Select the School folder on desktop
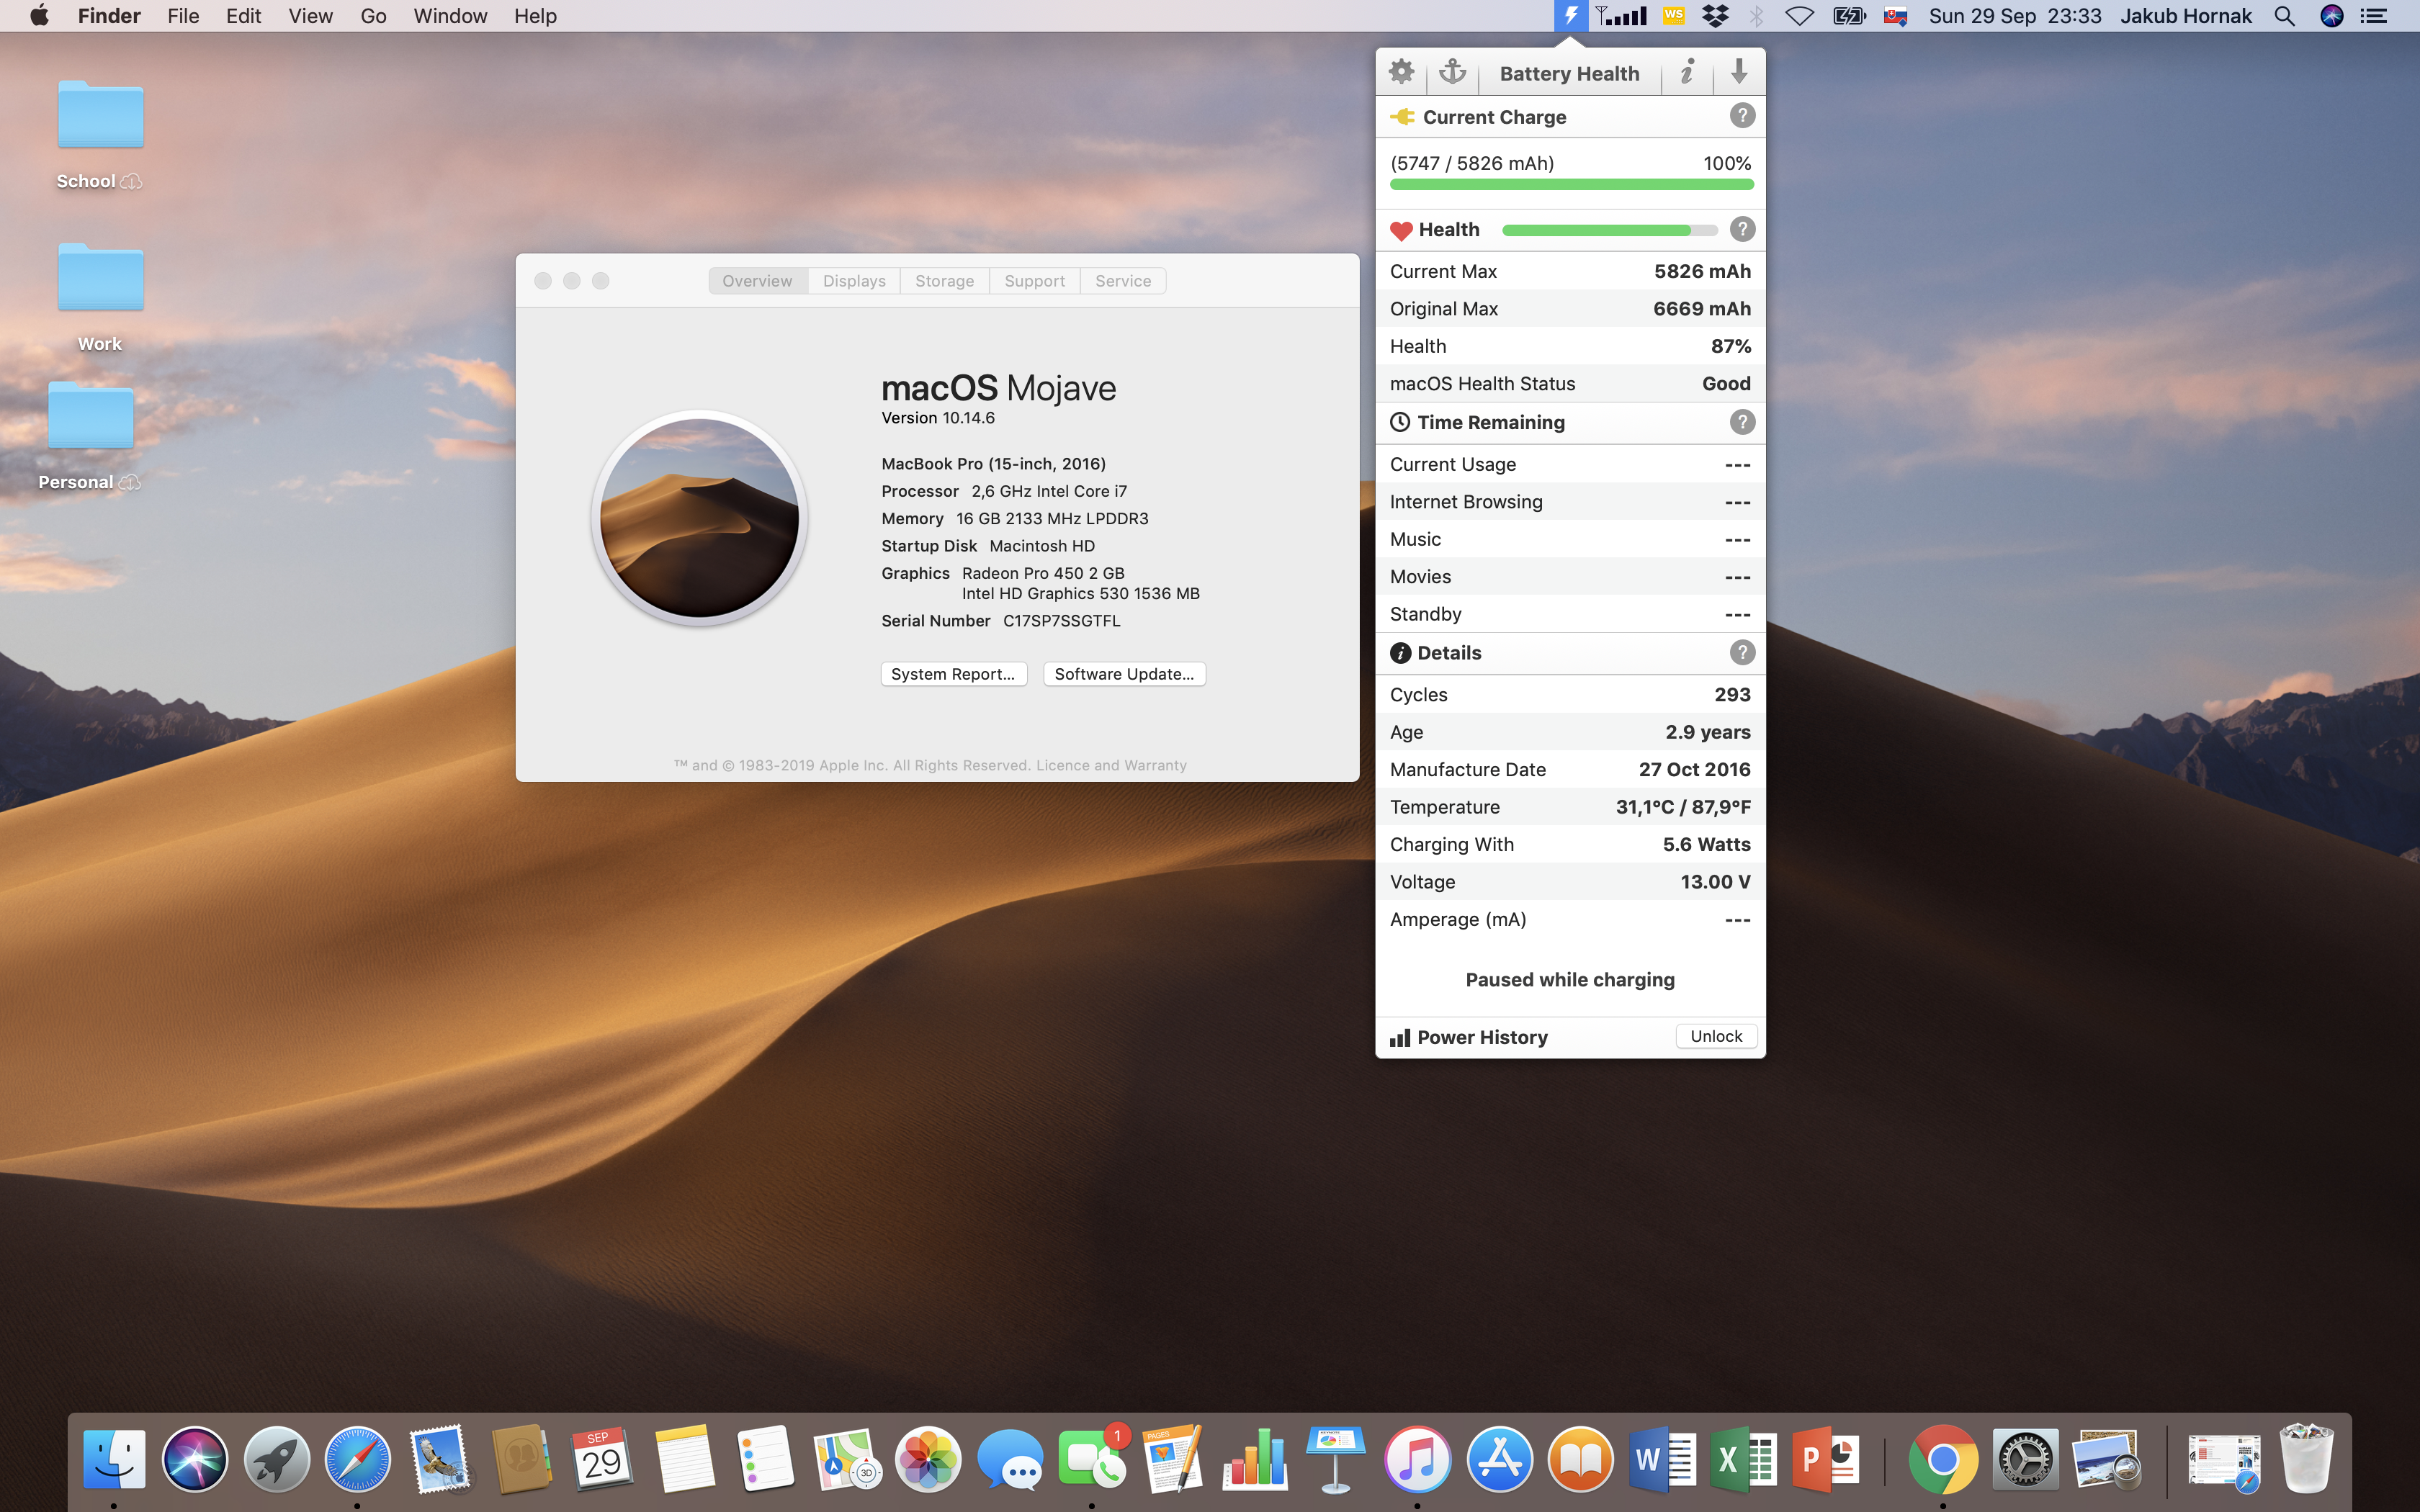 [x=100, y=116]
